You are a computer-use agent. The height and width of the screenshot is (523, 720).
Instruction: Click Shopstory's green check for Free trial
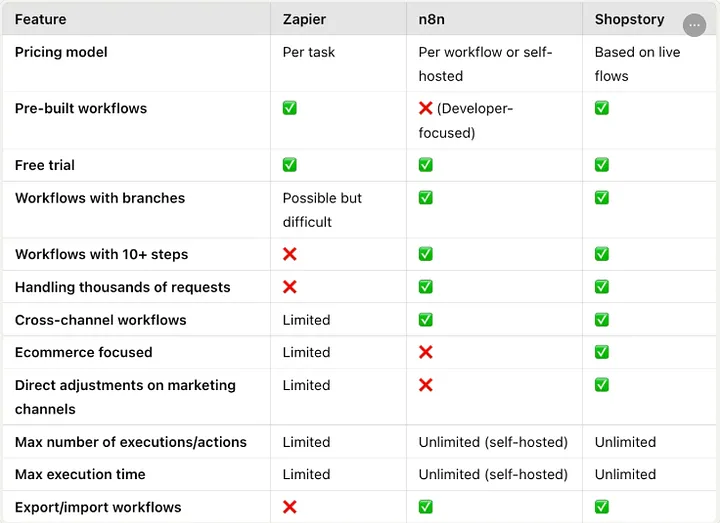[602, 165]
